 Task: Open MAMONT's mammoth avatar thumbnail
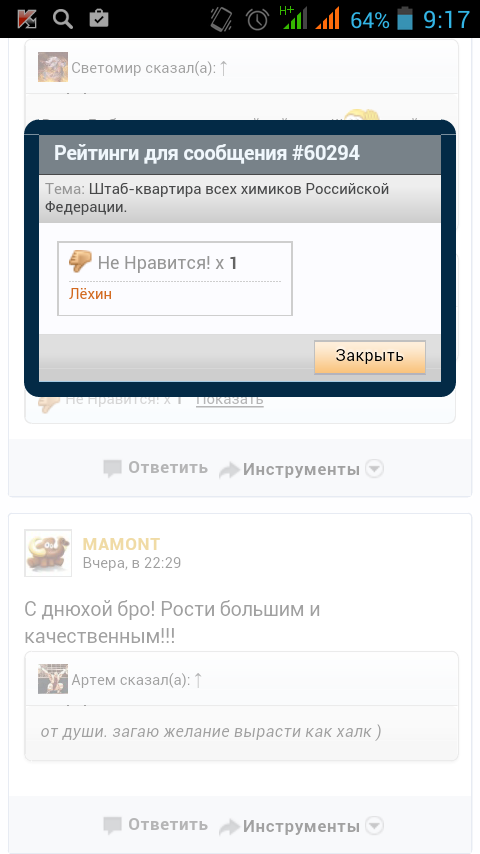pyautogui.click(x=48, y=553)
